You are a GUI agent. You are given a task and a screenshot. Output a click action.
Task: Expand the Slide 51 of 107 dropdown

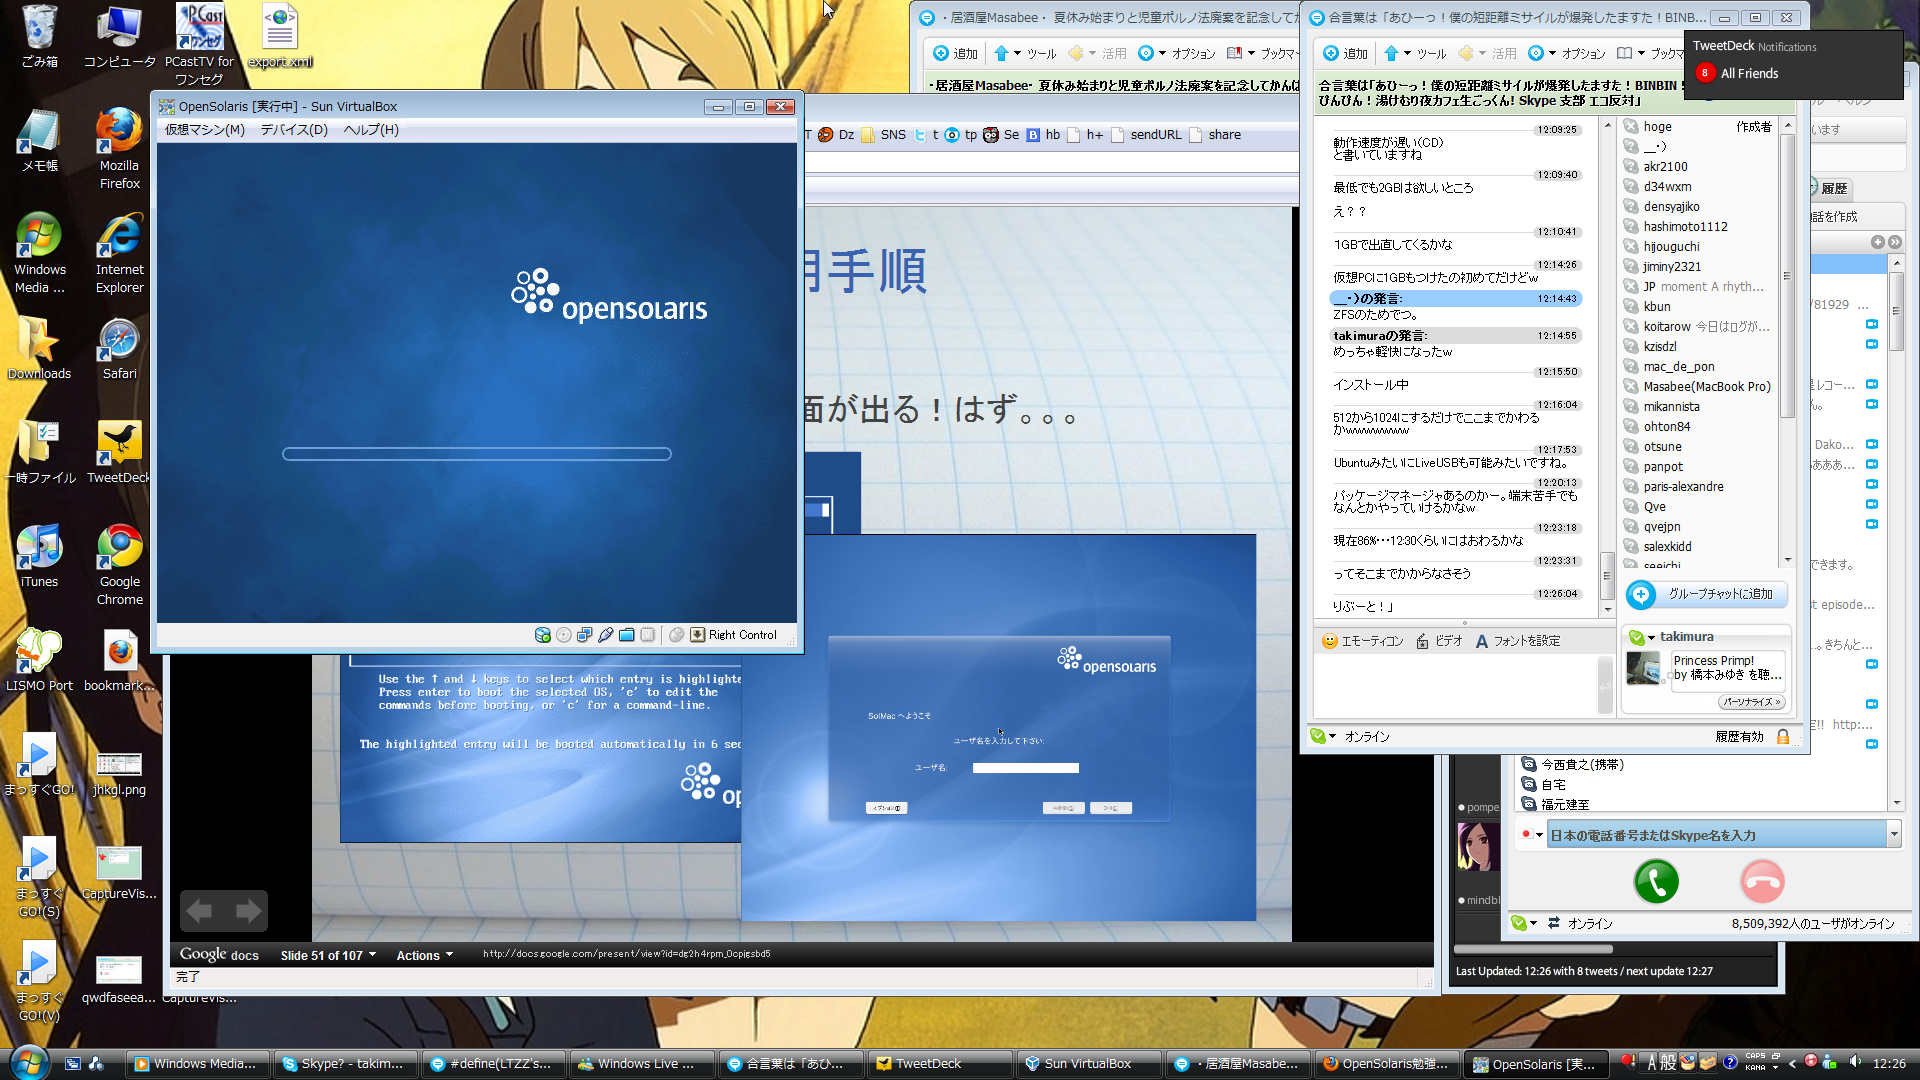328,955
